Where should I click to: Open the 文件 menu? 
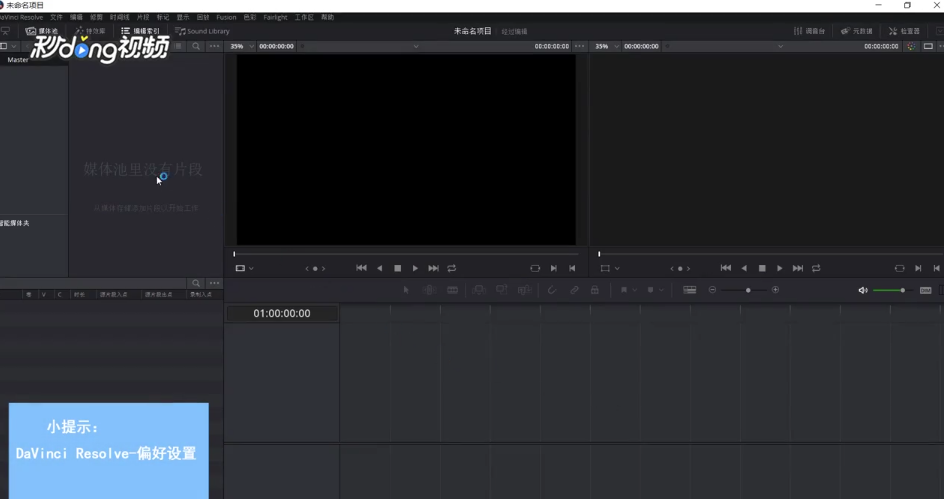click(x=56, y=17)
